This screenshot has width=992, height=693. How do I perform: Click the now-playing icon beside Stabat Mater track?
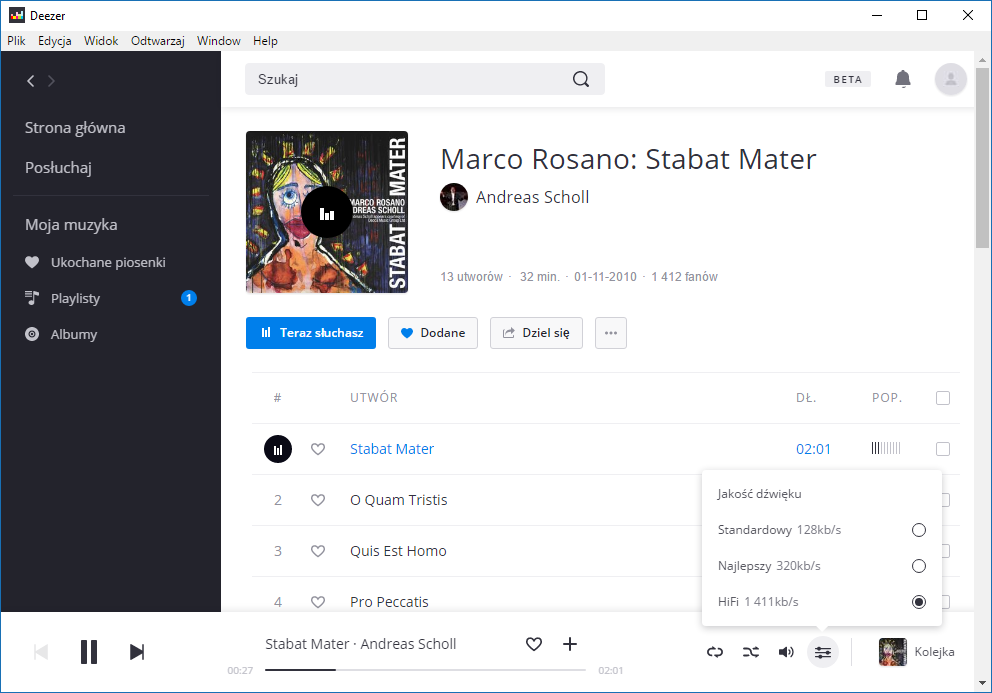pyautogui.click(x=278, y=449)
